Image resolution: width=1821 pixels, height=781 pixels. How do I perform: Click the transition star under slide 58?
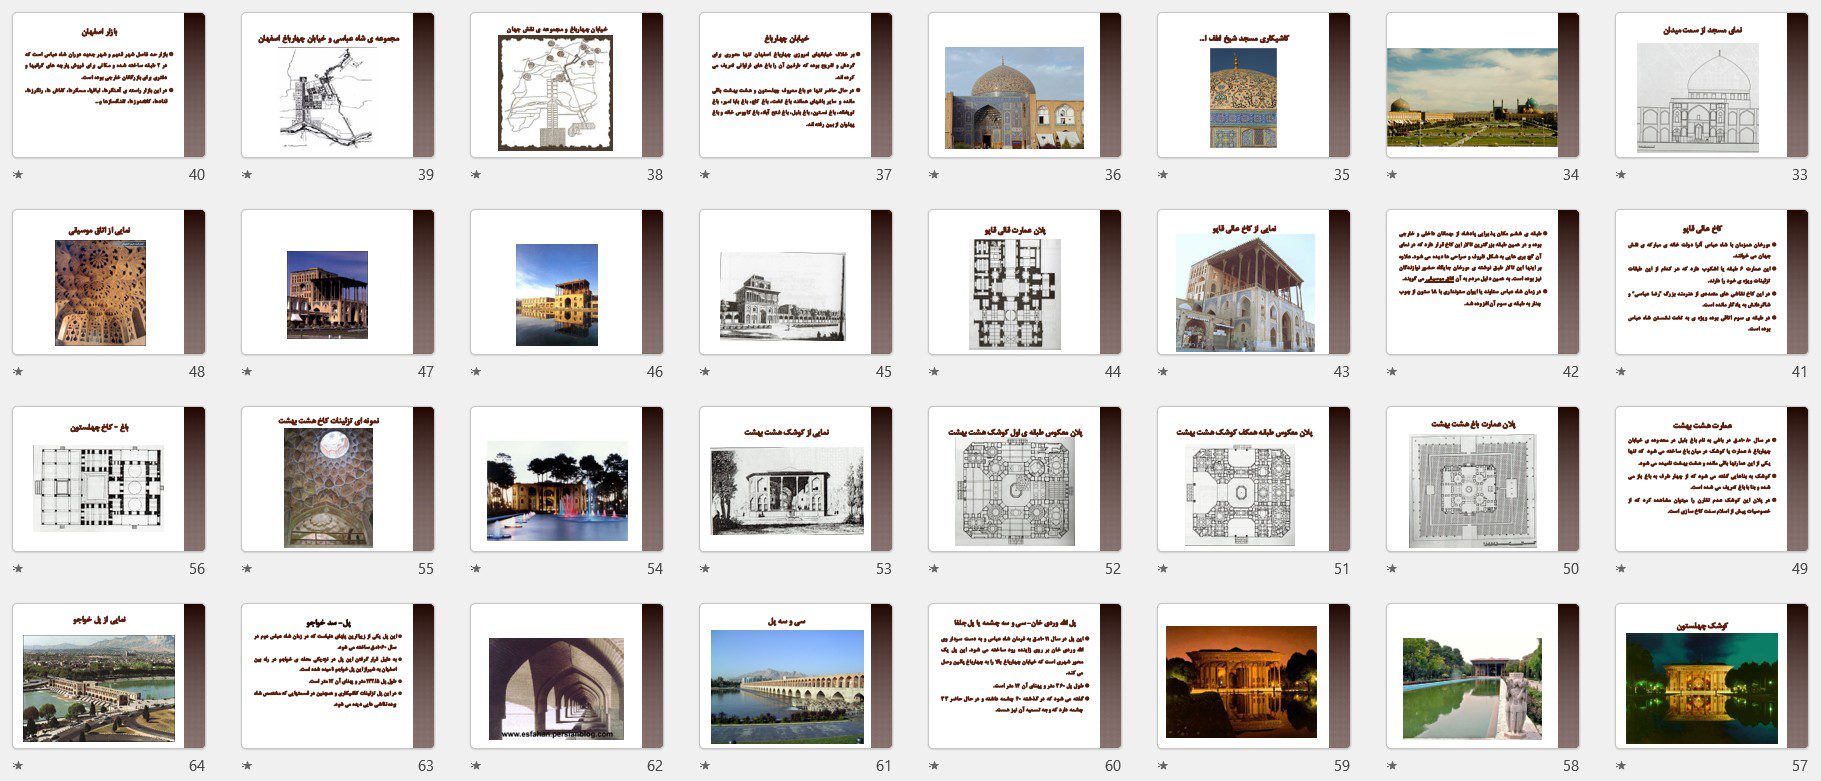pyautogui.click(x=1392, y=766)
